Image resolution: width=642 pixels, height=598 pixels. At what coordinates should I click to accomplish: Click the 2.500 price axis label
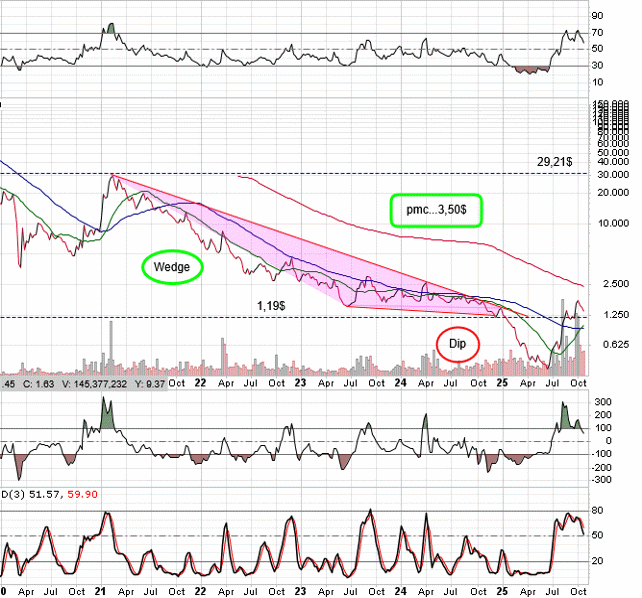[x=609, y=284]
